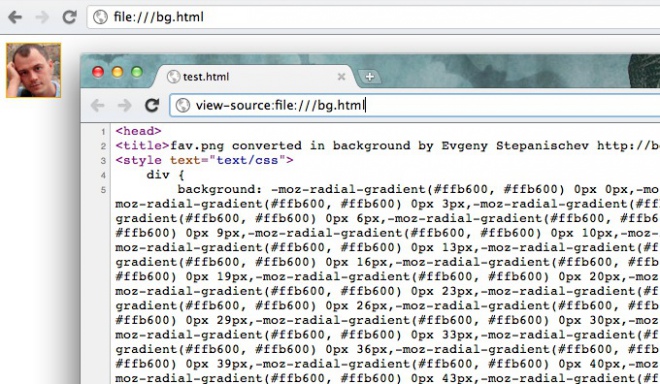Focus the file:///bg.html address bar
The width and height of the screenshot is (660, 384).
pyautogui.click(x=373, y=17)
